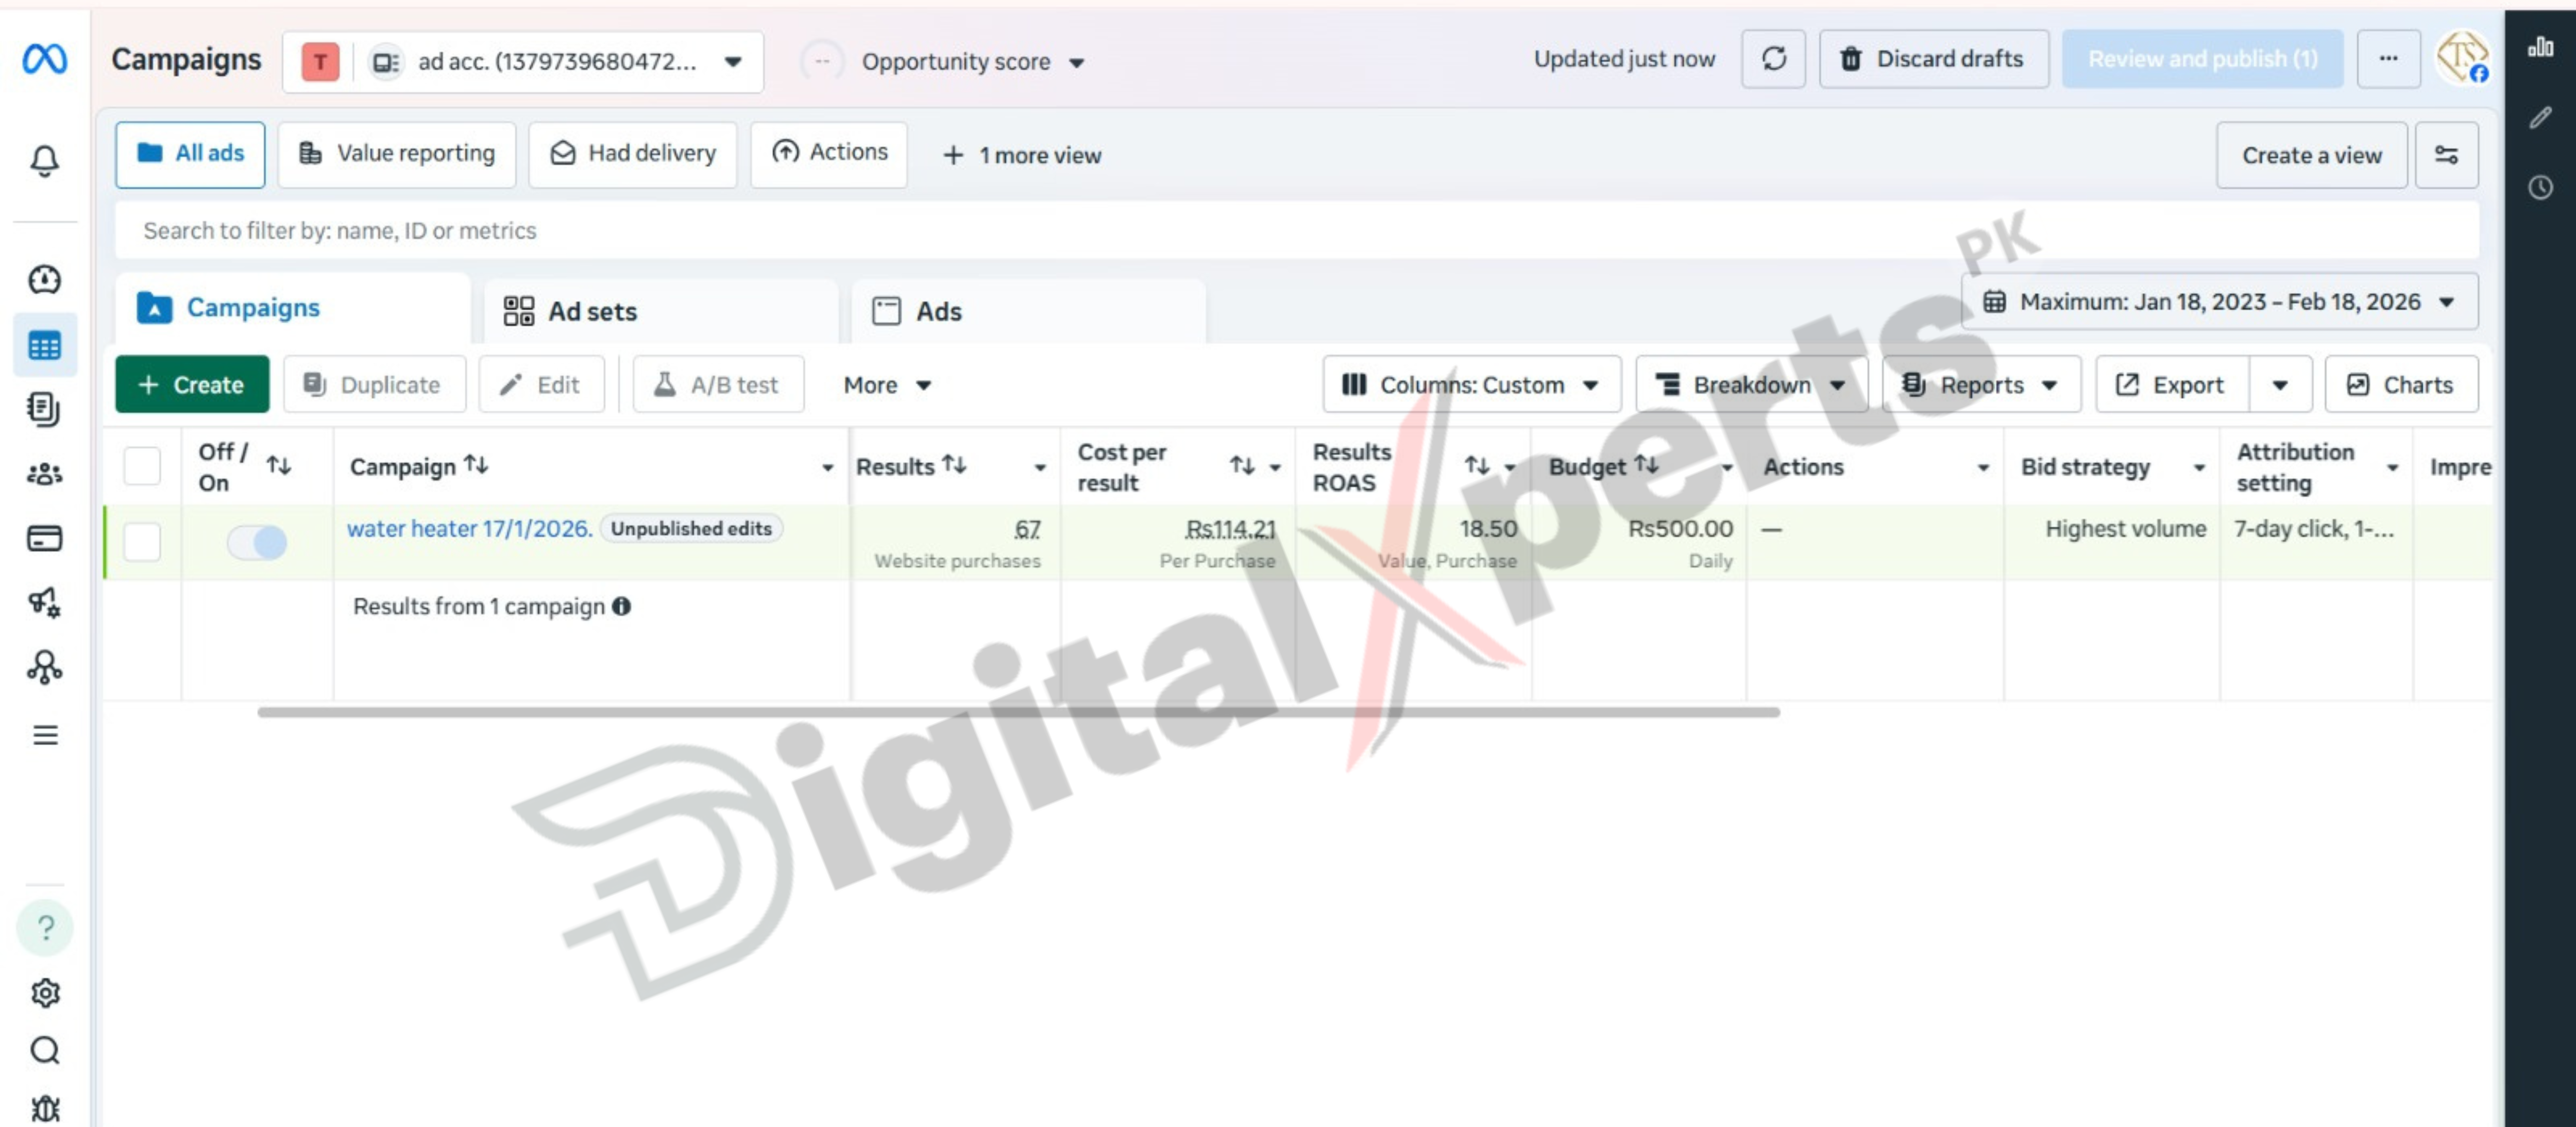Image resolution: width=2576 pixels, height=1127 pixels.
Task: Toggle the water heater campaign off
Action: pos(257,542)
